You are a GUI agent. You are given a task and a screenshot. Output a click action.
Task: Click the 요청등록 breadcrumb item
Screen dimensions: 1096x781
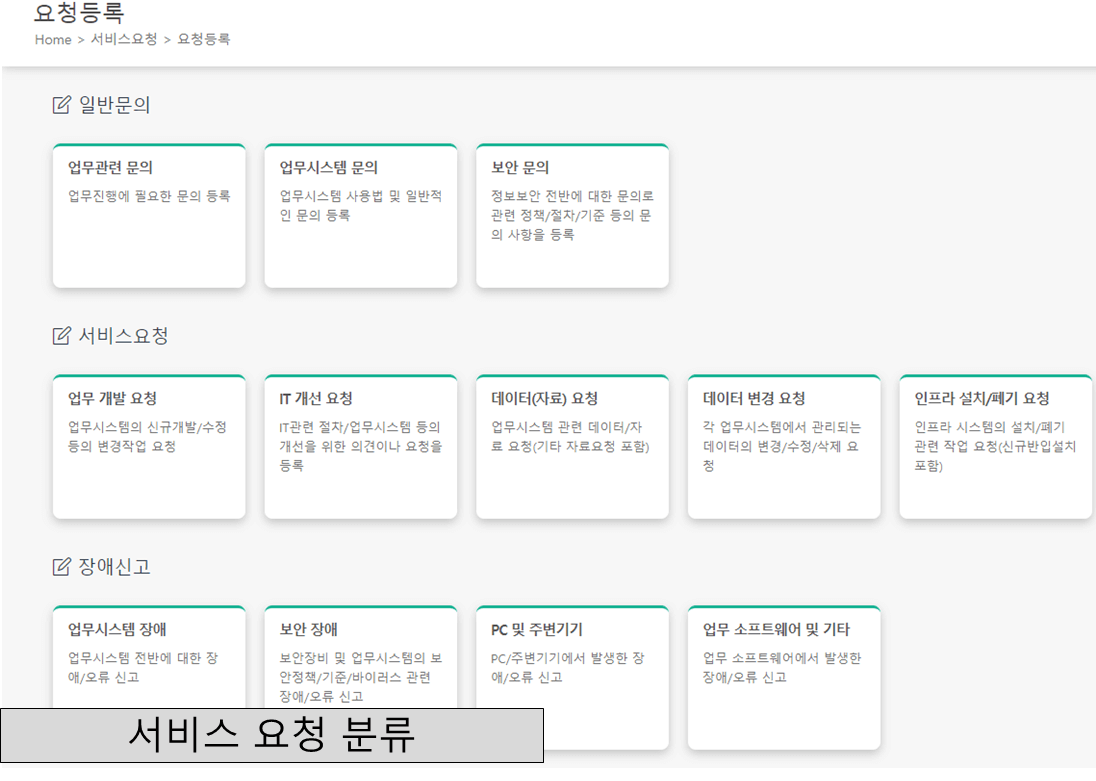(204, 40)
